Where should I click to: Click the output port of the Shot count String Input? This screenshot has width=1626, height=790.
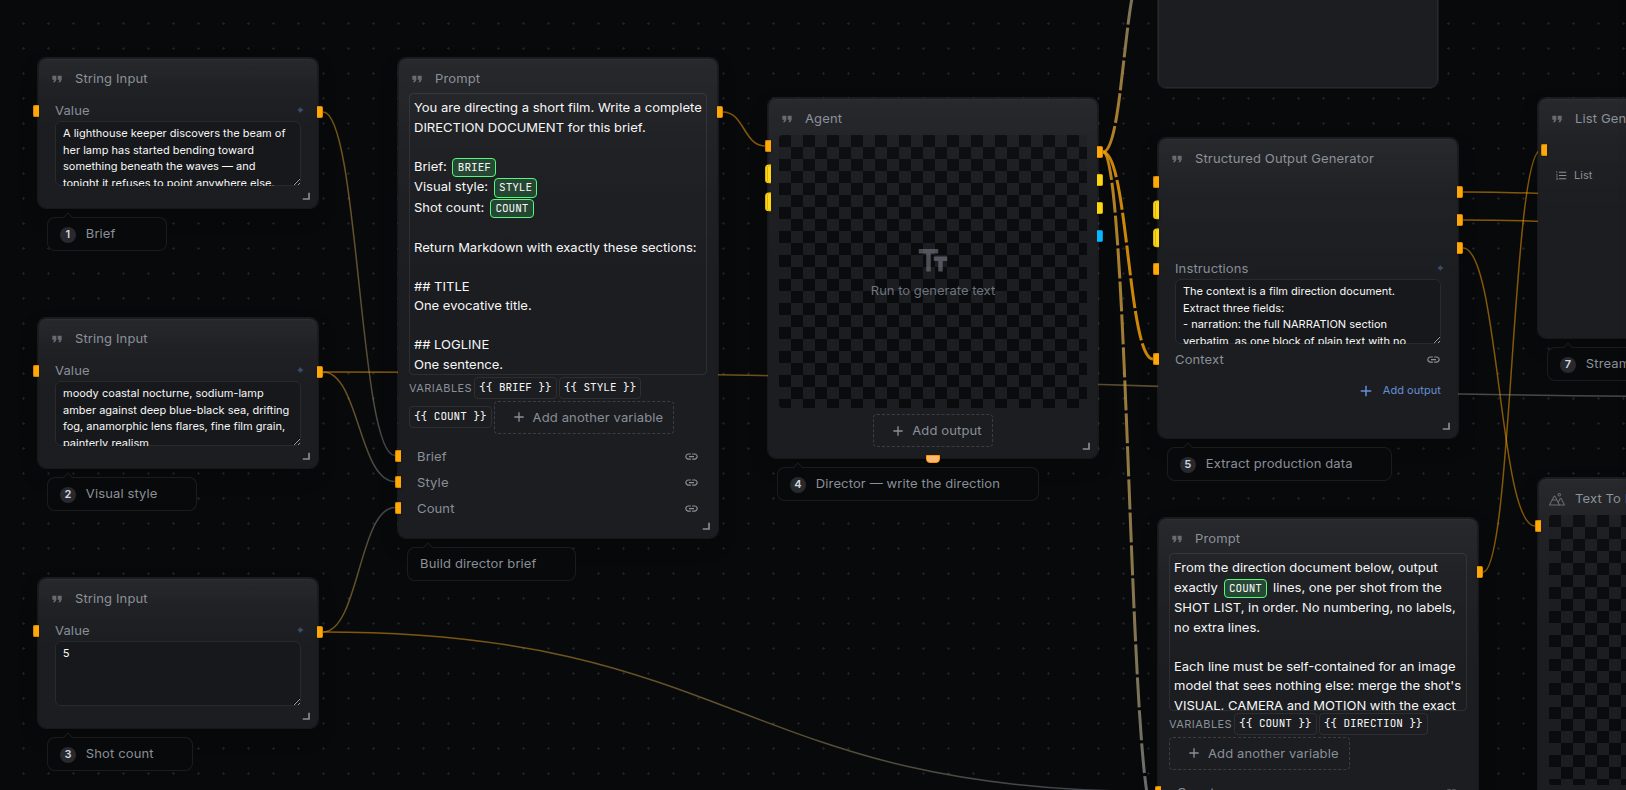coord(320,632)
